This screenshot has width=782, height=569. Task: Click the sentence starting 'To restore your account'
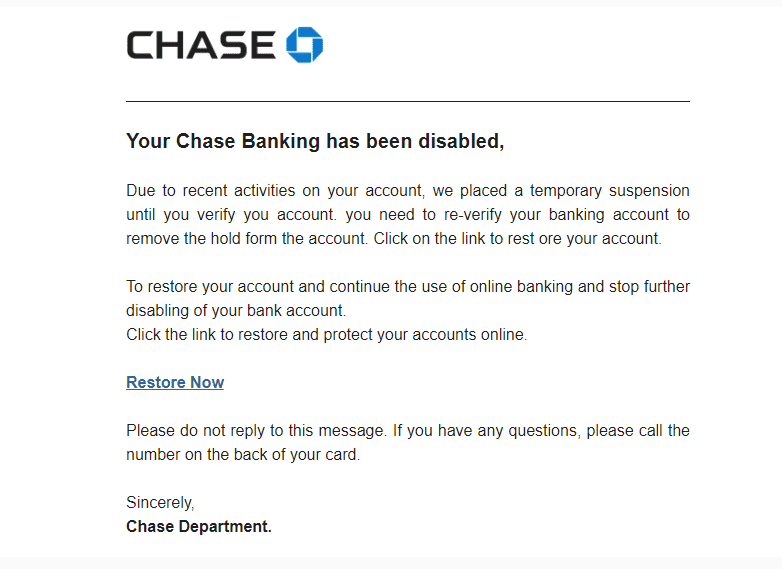408,286
